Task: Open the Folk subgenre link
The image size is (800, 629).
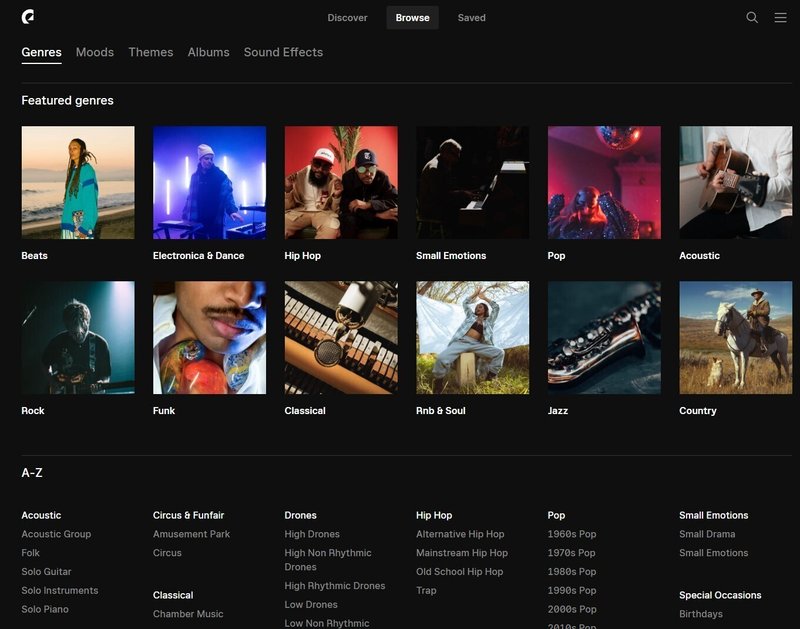Action: pyautogui.click(x=31, y=553)
